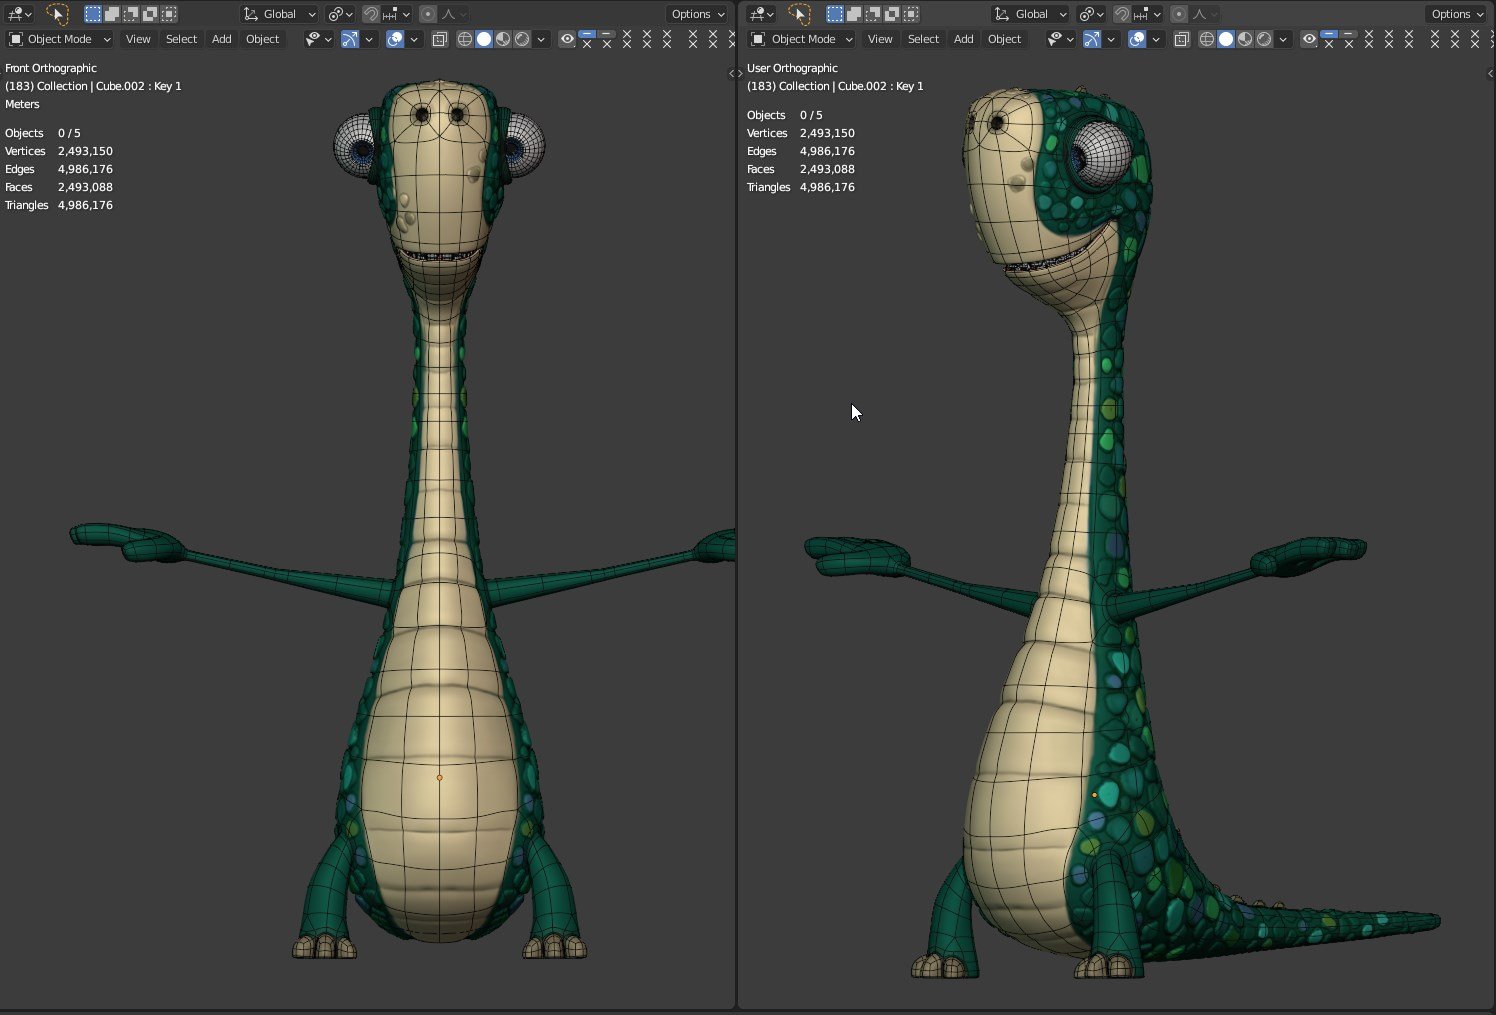1496x1015 pixels.
Task: Click Options button in the right viewport
Action: (x=1457, y=14)
